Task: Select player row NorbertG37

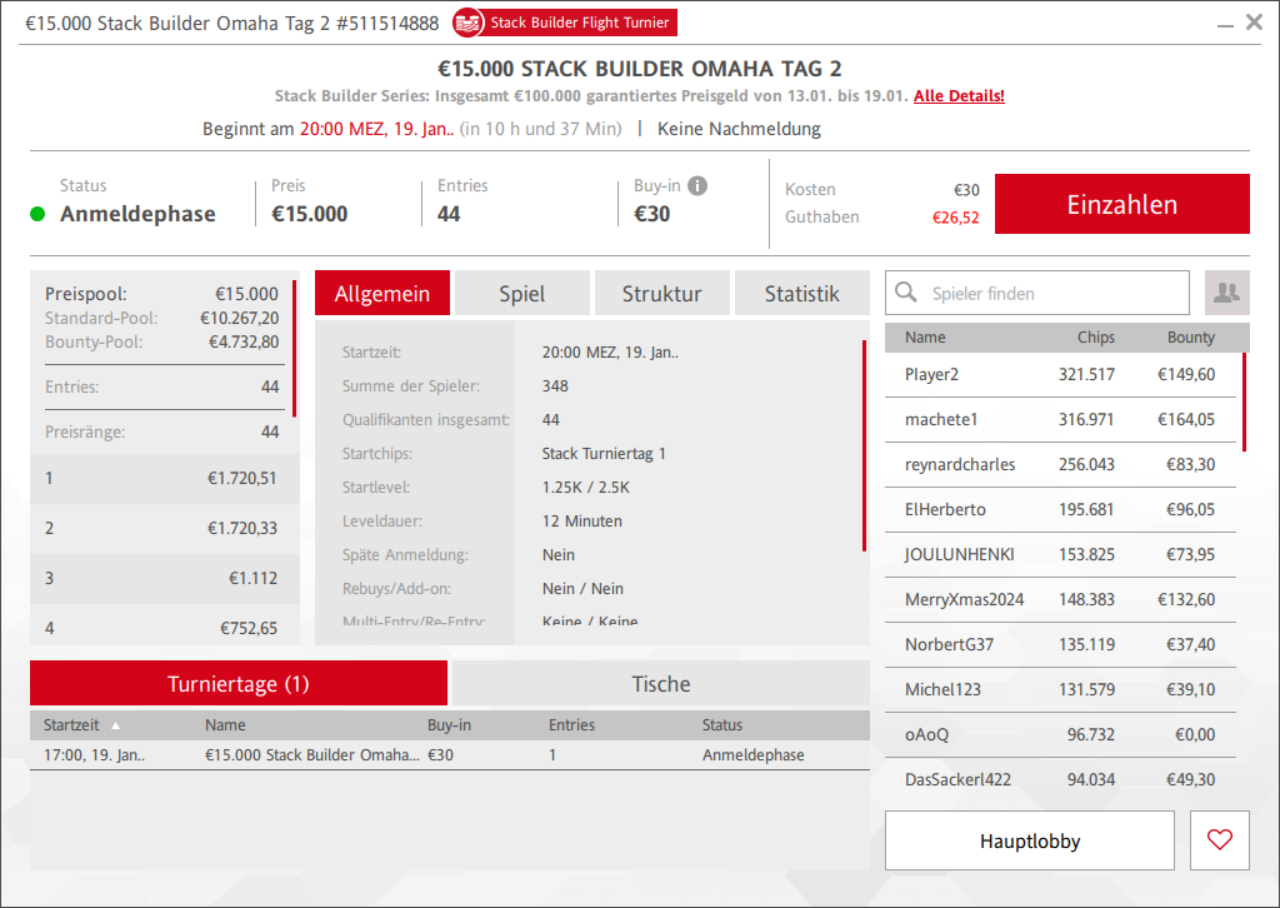Action: pyautogui.click(x=1060, y=645)
